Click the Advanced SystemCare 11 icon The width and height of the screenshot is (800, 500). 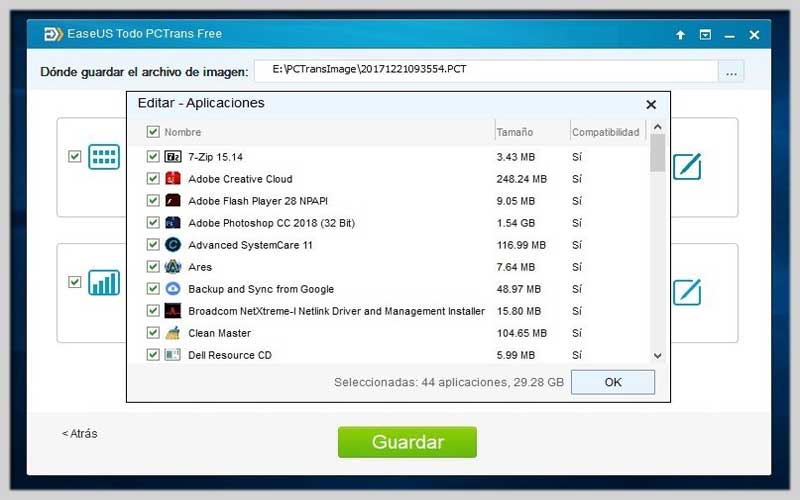tap(173, 245)
